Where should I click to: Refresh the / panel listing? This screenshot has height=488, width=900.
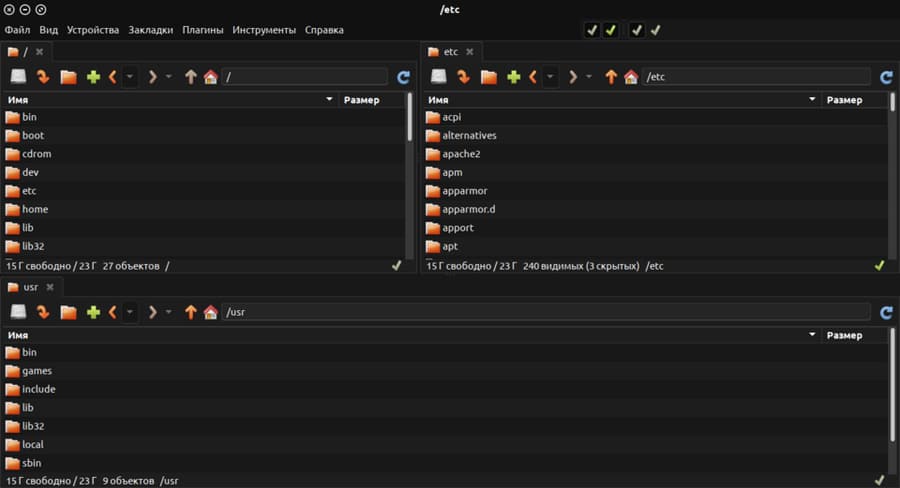click(404, 77)
